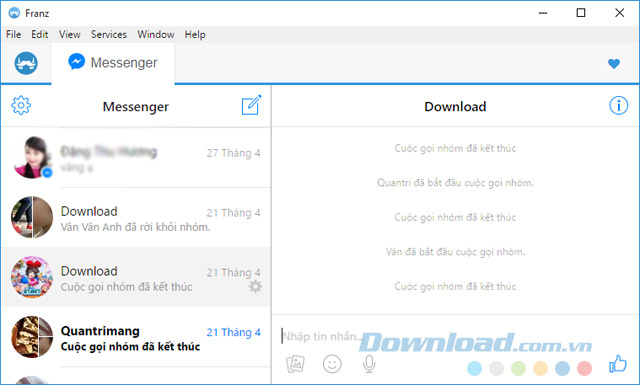Switch to the Messenger service tab

[x=113, y=62]
